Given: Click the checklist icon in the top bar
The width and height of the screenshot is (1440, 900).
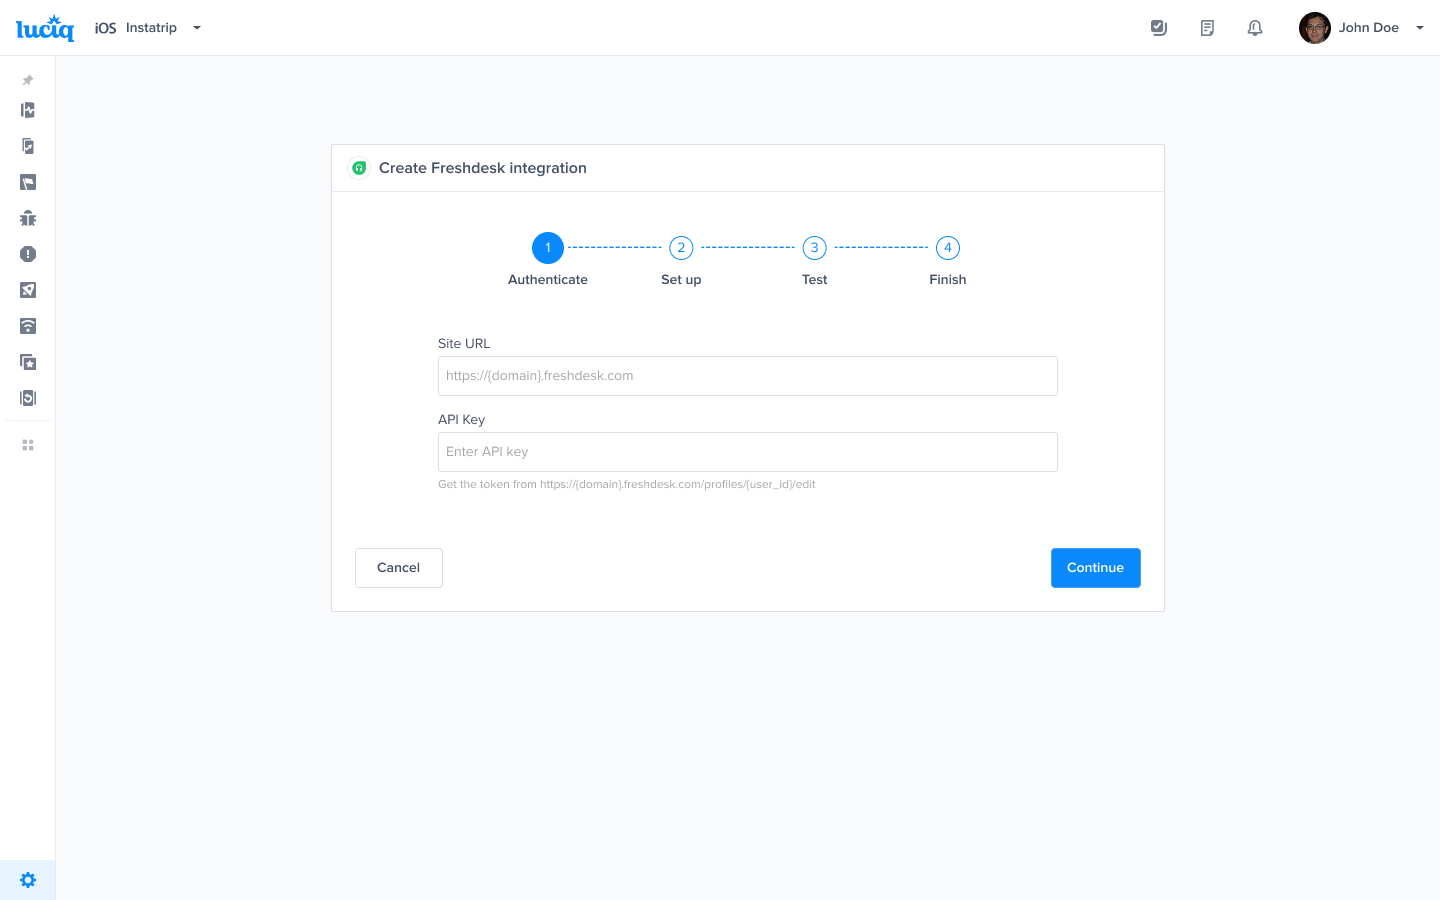Looking at the screenshot, I should (x=1159, y=28).
